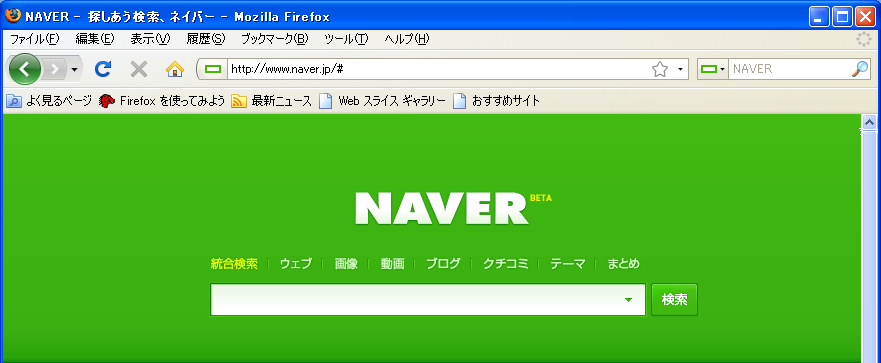Open the よく見るページ bookmark folder
Viewport: 881px width, 363px height.
[49, 101]
